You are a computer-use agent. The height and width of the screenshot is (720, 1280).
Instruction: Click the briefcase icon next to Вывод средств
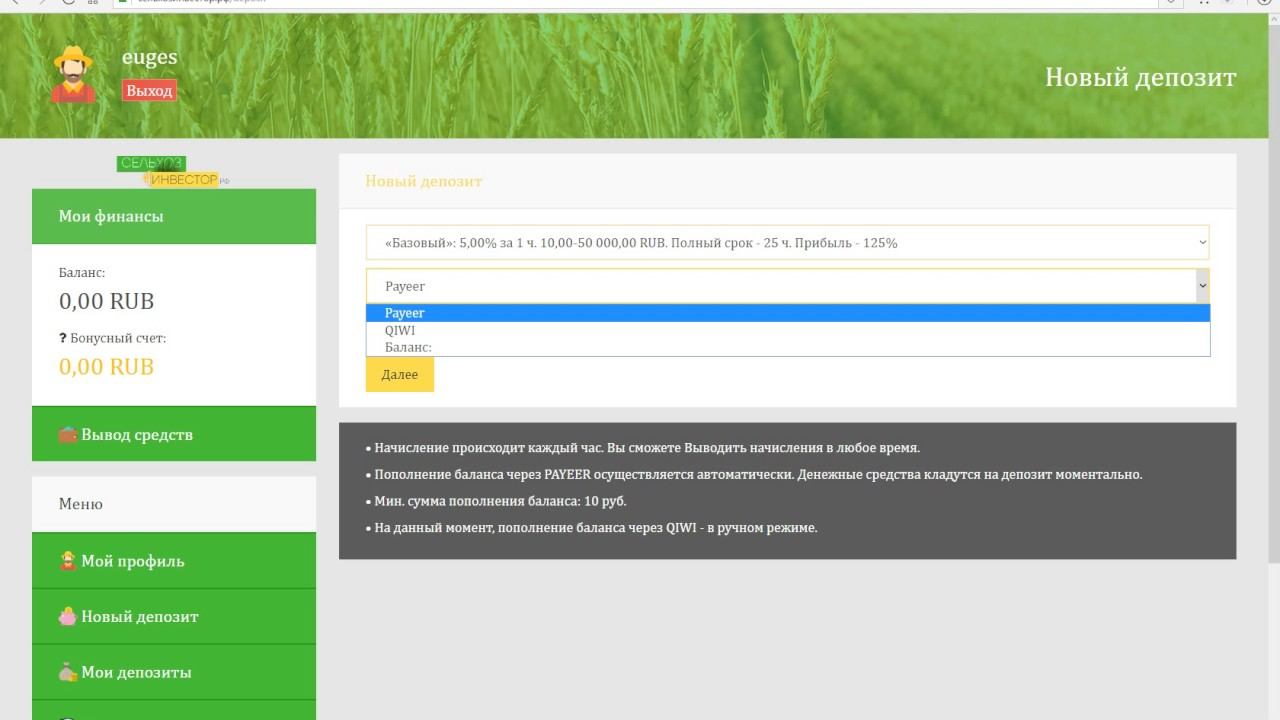coord(67,435)
